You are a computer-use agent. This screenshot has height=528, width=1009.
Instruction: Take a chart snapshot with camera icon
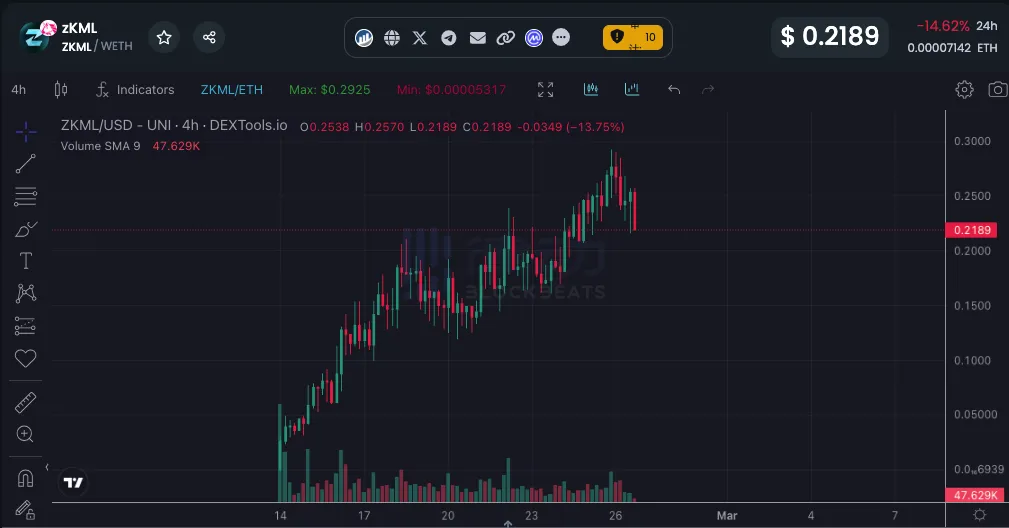click(x=997, y=89)
